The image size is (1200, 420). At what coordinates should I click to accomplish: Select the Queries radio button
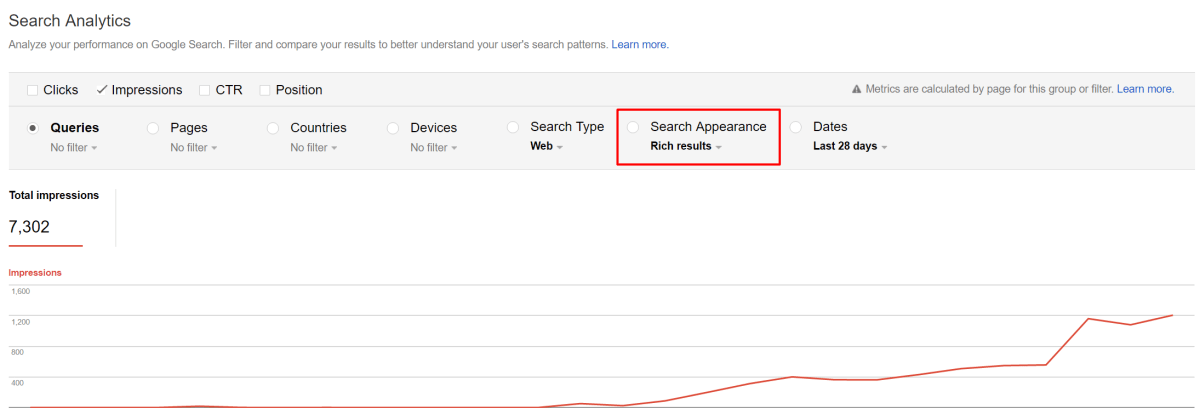pos(33,128)
